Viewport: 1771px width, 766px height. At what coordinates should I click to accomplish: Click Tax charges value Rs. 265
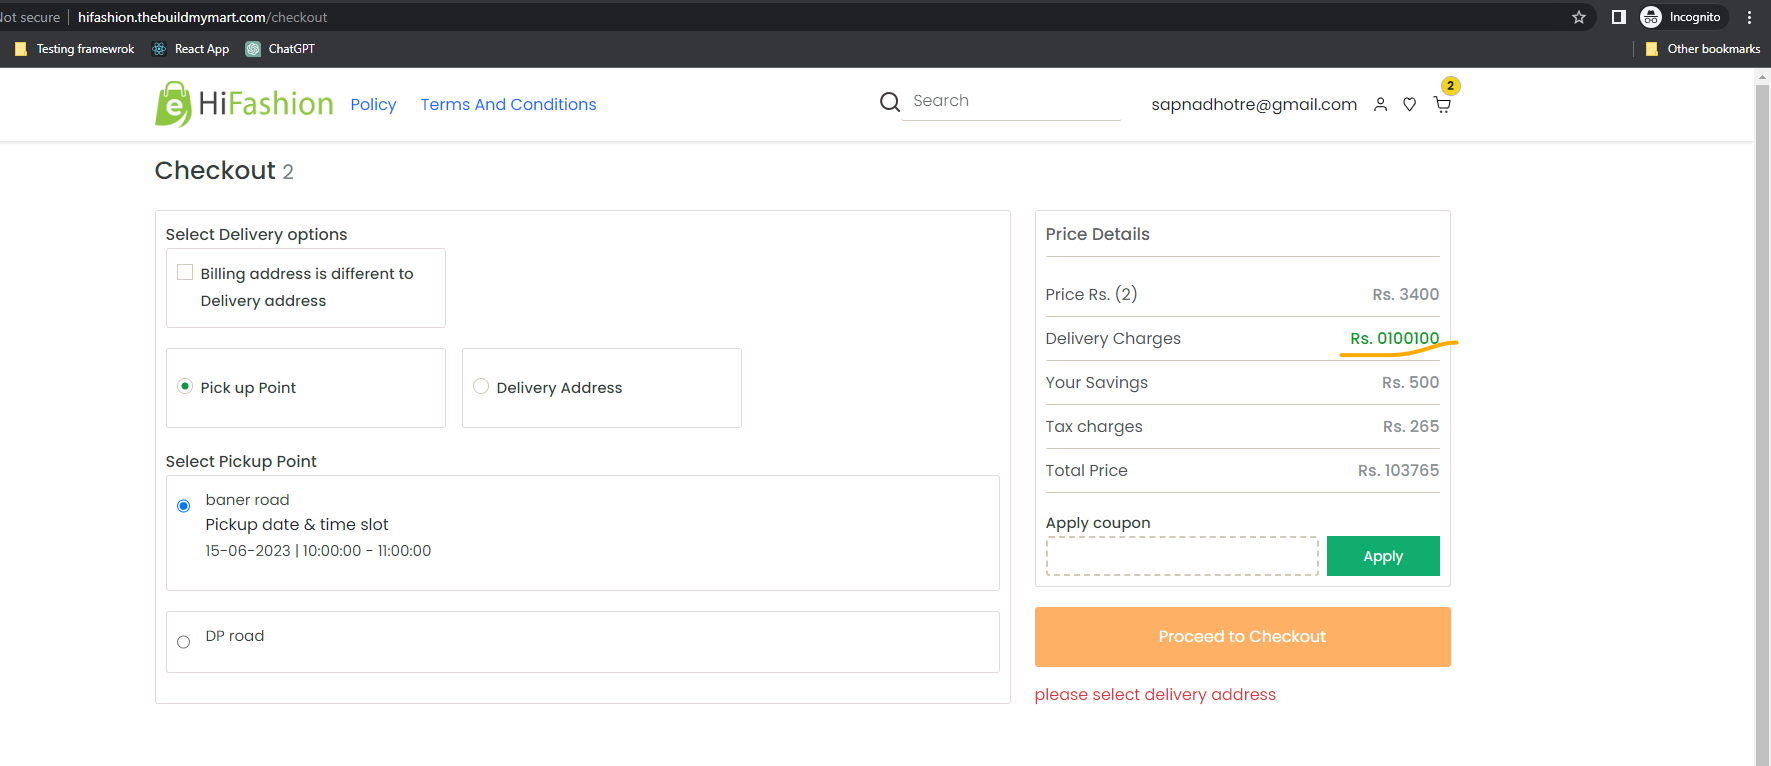[1411, 427]
